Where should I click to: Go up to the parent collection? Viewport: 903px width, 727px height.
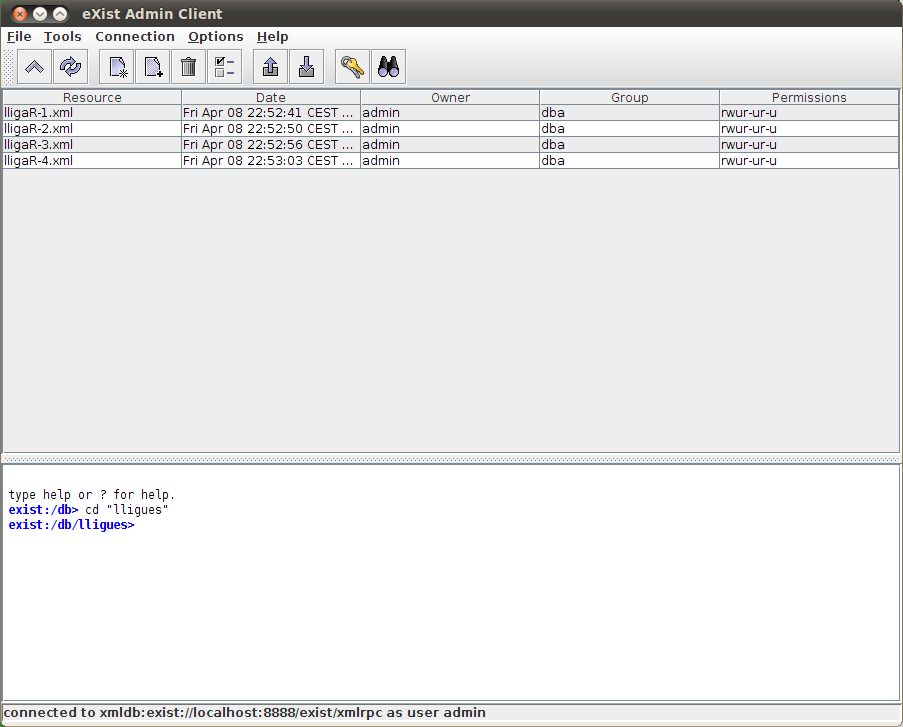click(x=34, y=67)
